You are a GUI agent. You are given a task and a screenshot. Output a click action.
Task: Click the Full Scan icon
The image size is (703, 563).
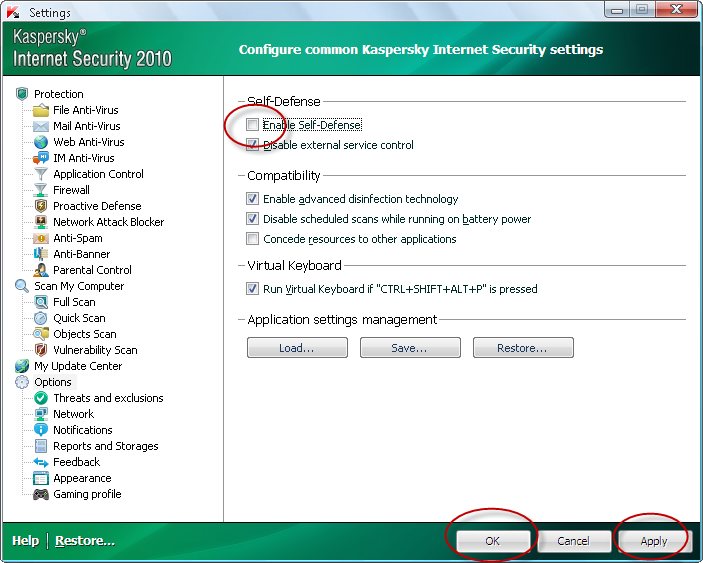pos(41,302)
